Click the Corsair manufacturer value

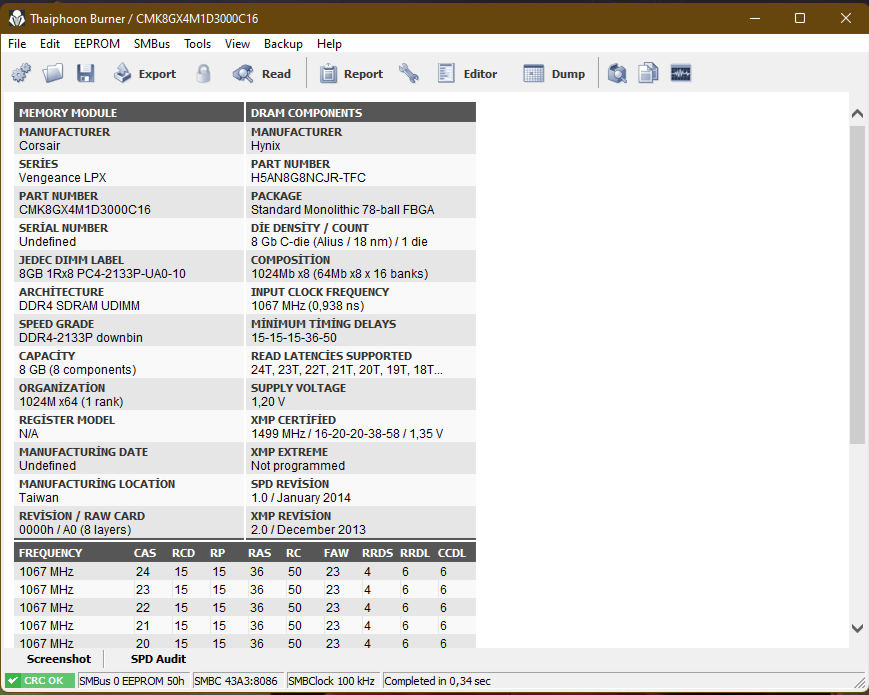point(39,146)
